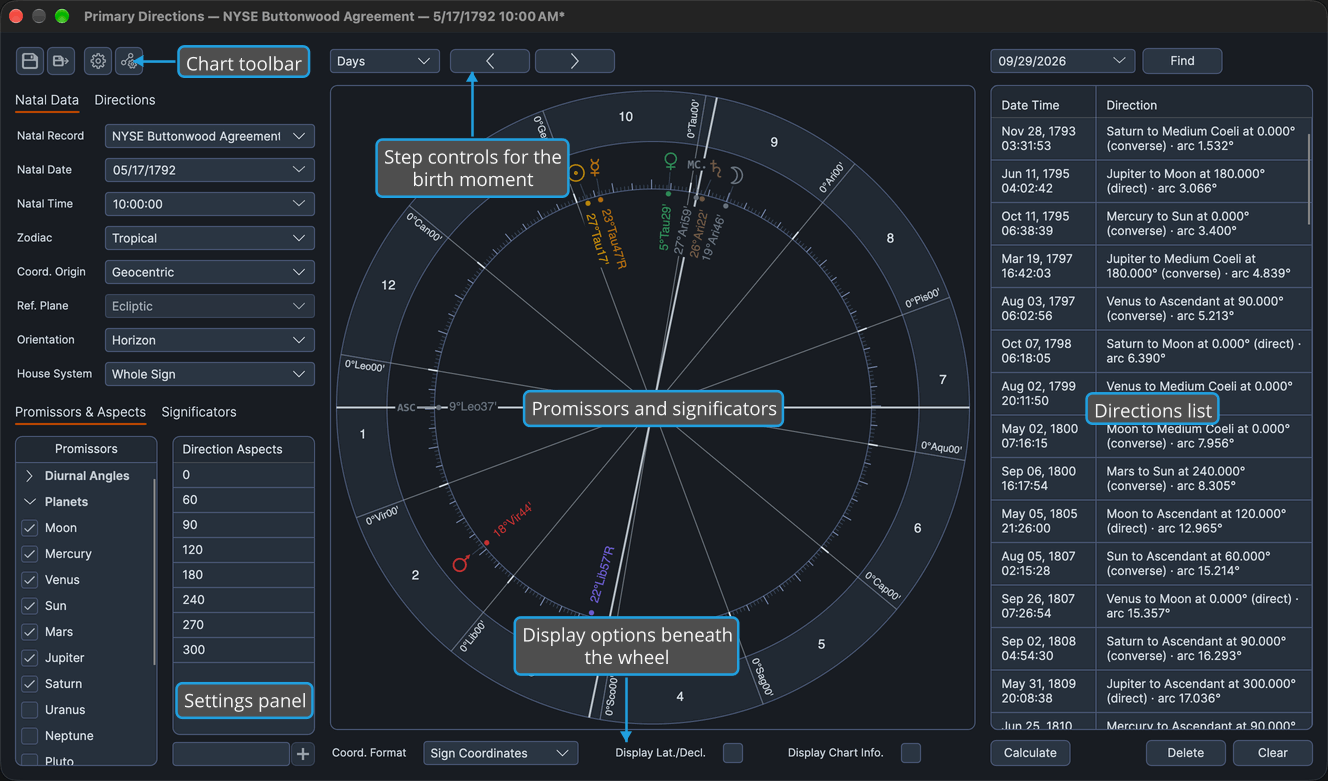The width and height of the screenshot is (1328, 781).
Task: Click the export chart icon
Action: [61, 61]
